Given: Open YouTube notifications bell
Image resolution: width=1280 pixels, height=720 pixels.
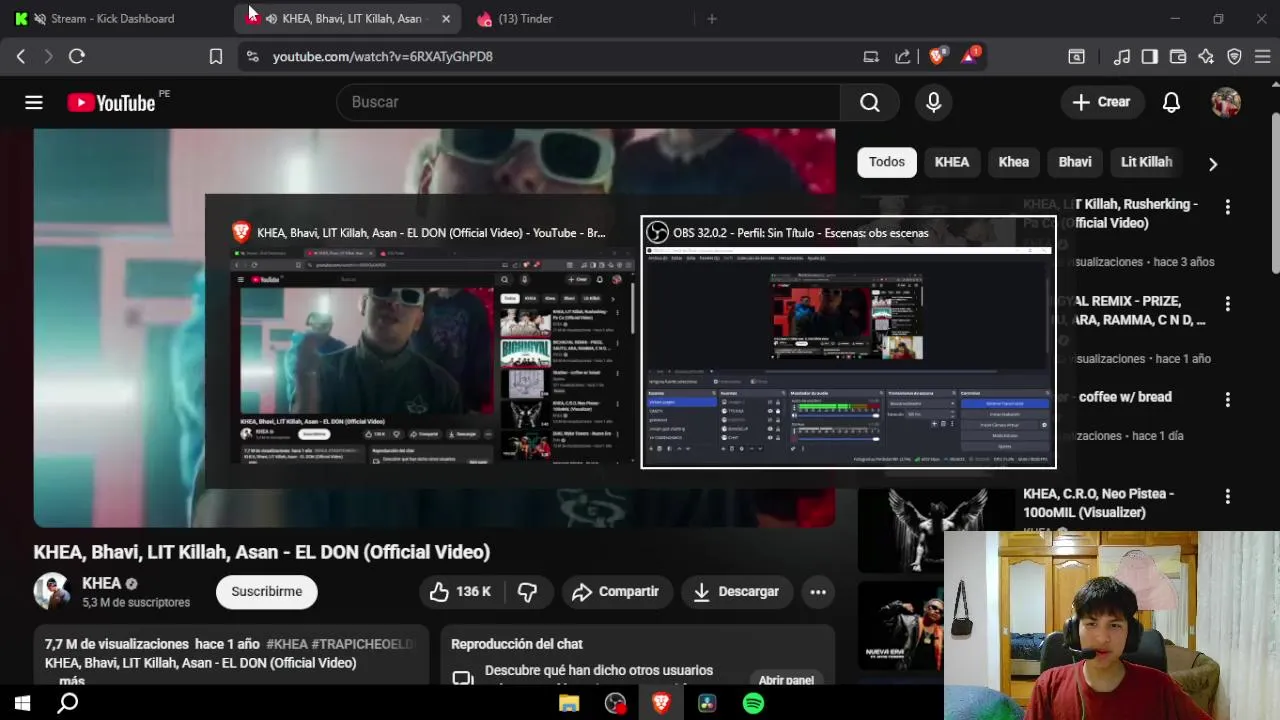Looking at the screenshot, I should pos(1171,102).
